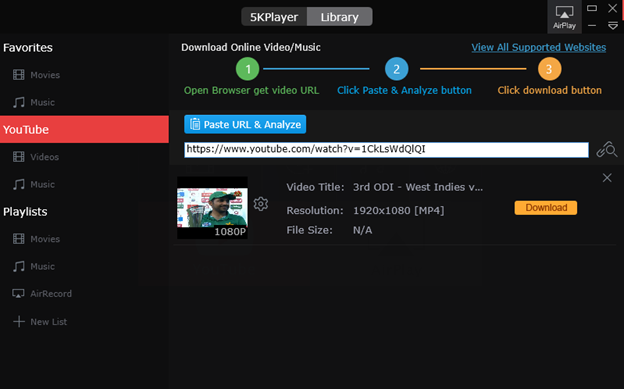Image resolution: width=624 pixels, height=389 pixels.
Task: Click the YouTube URL input field
Action: tap(386, 150)
